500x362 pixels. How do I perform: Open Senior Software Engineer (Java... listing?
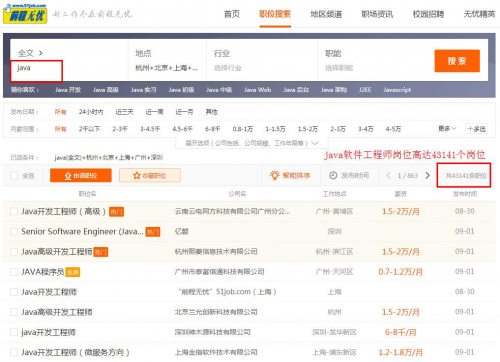(82, 231)
